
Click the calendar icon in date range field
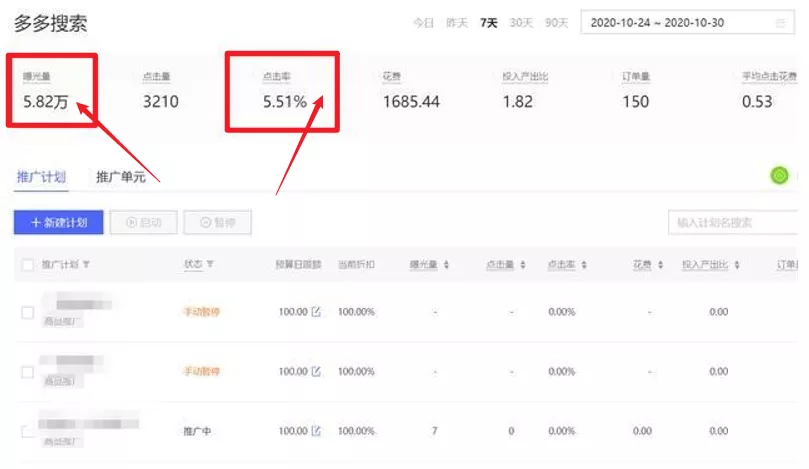780,22
